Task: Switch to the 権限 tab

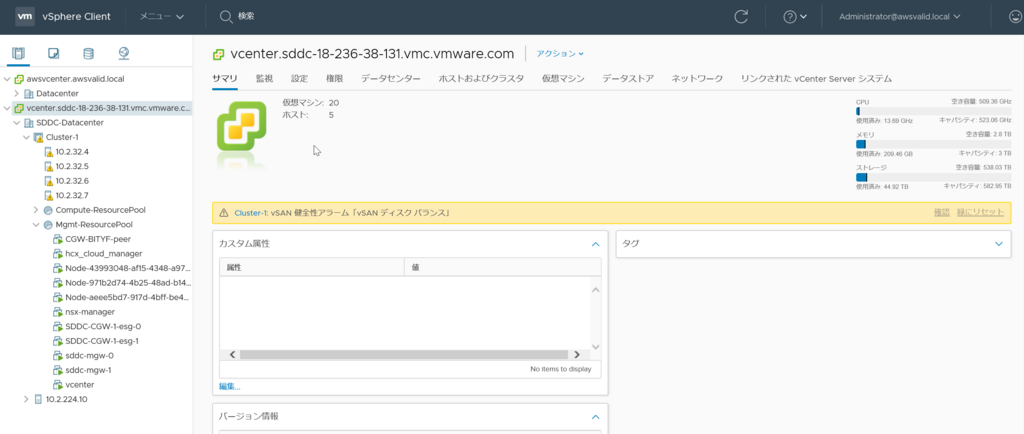Action: tap(335, 78)
